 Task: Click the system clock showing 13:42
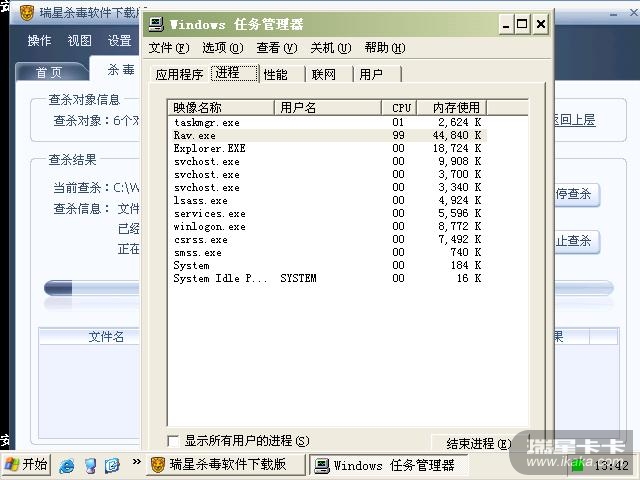[611, 465]
